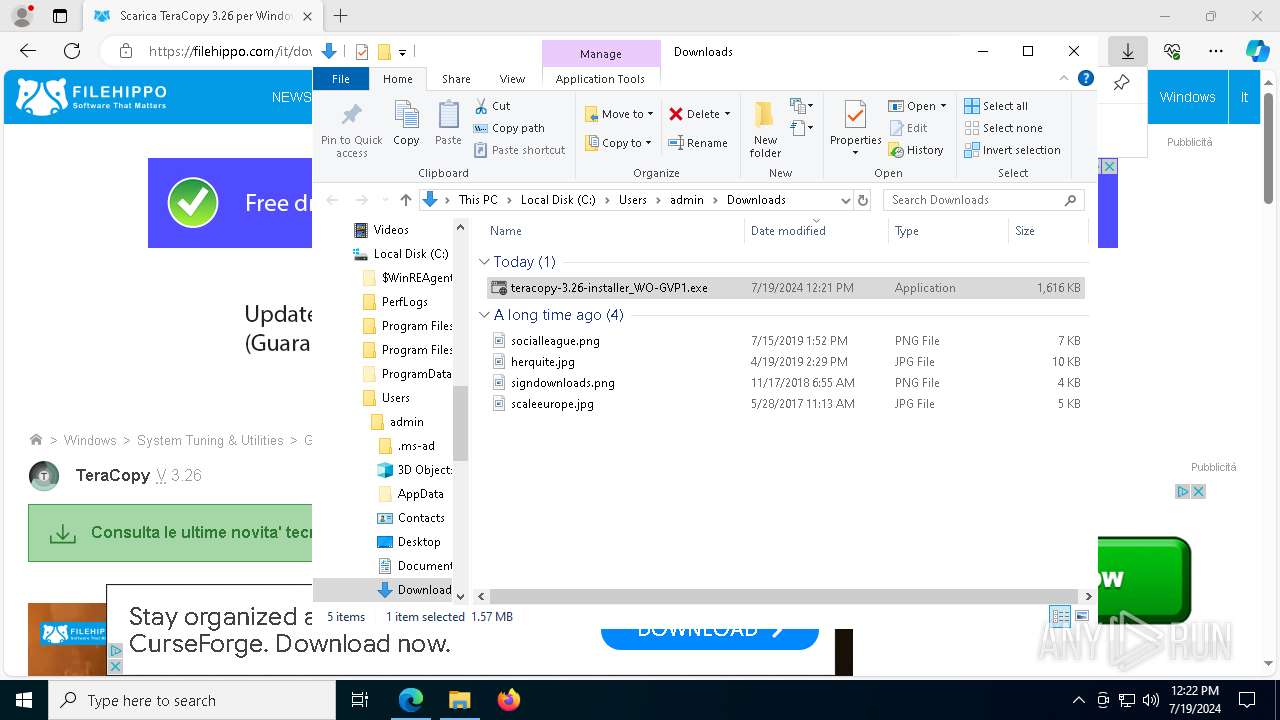
Task: Sort files by Name column
Action: pos(614,231)
